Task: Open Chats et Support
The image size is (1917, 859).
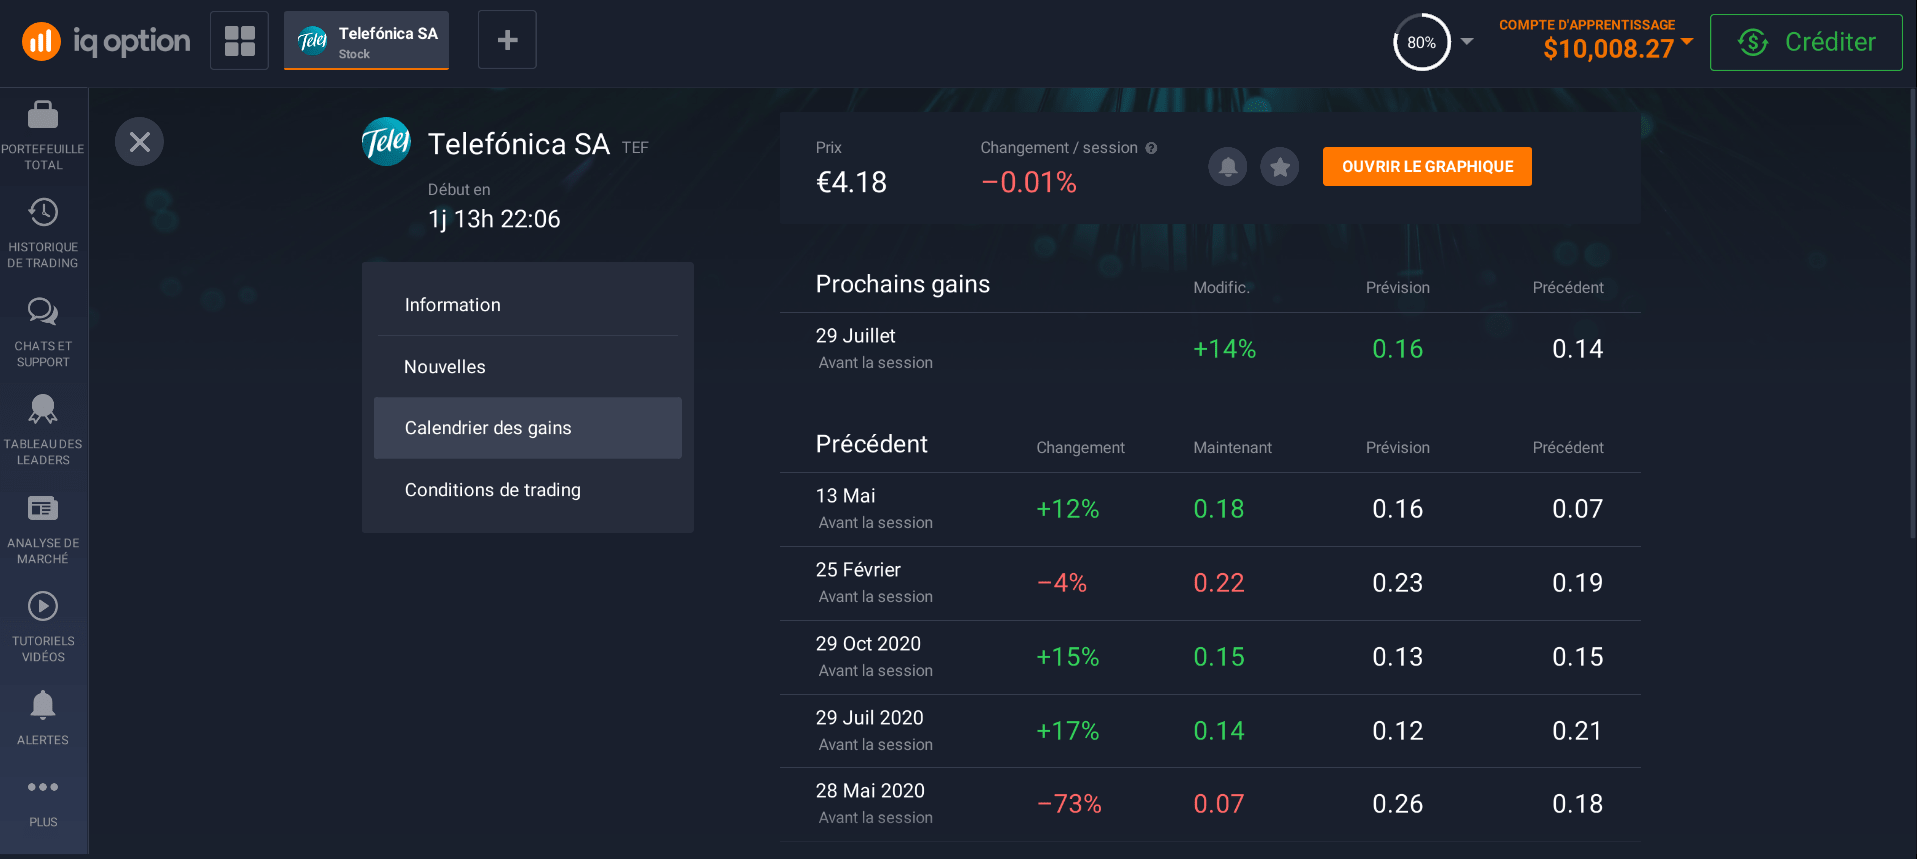Action: (43, 332)
